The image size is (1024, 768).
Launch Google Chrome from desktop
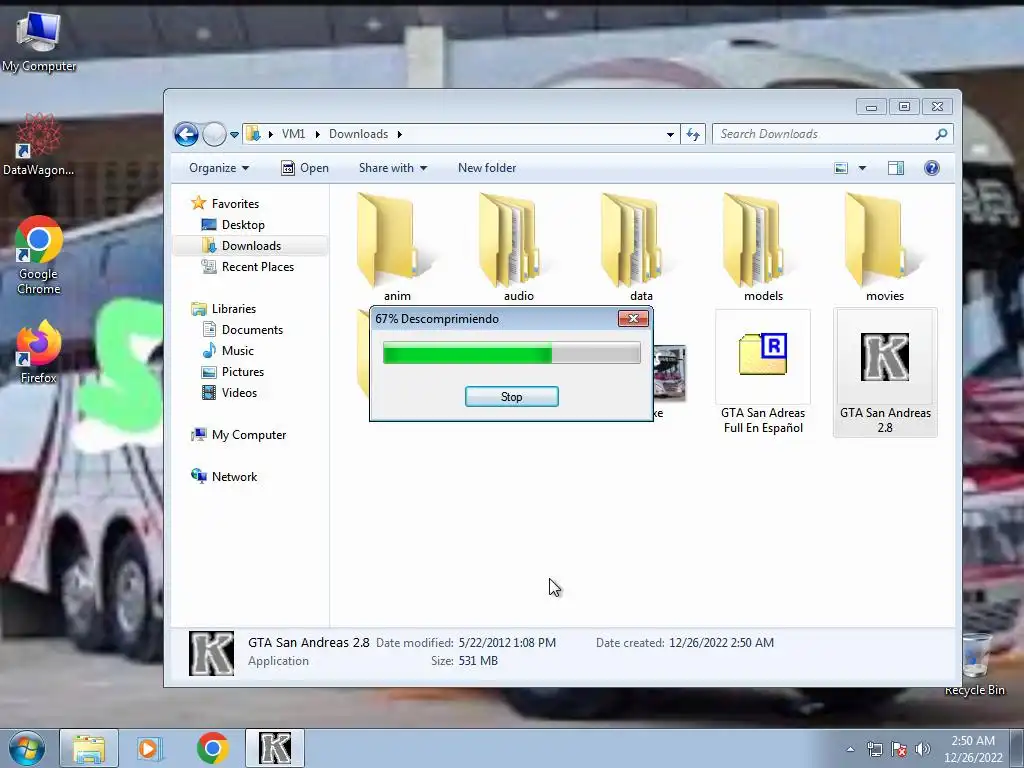[x=39, y=256]
